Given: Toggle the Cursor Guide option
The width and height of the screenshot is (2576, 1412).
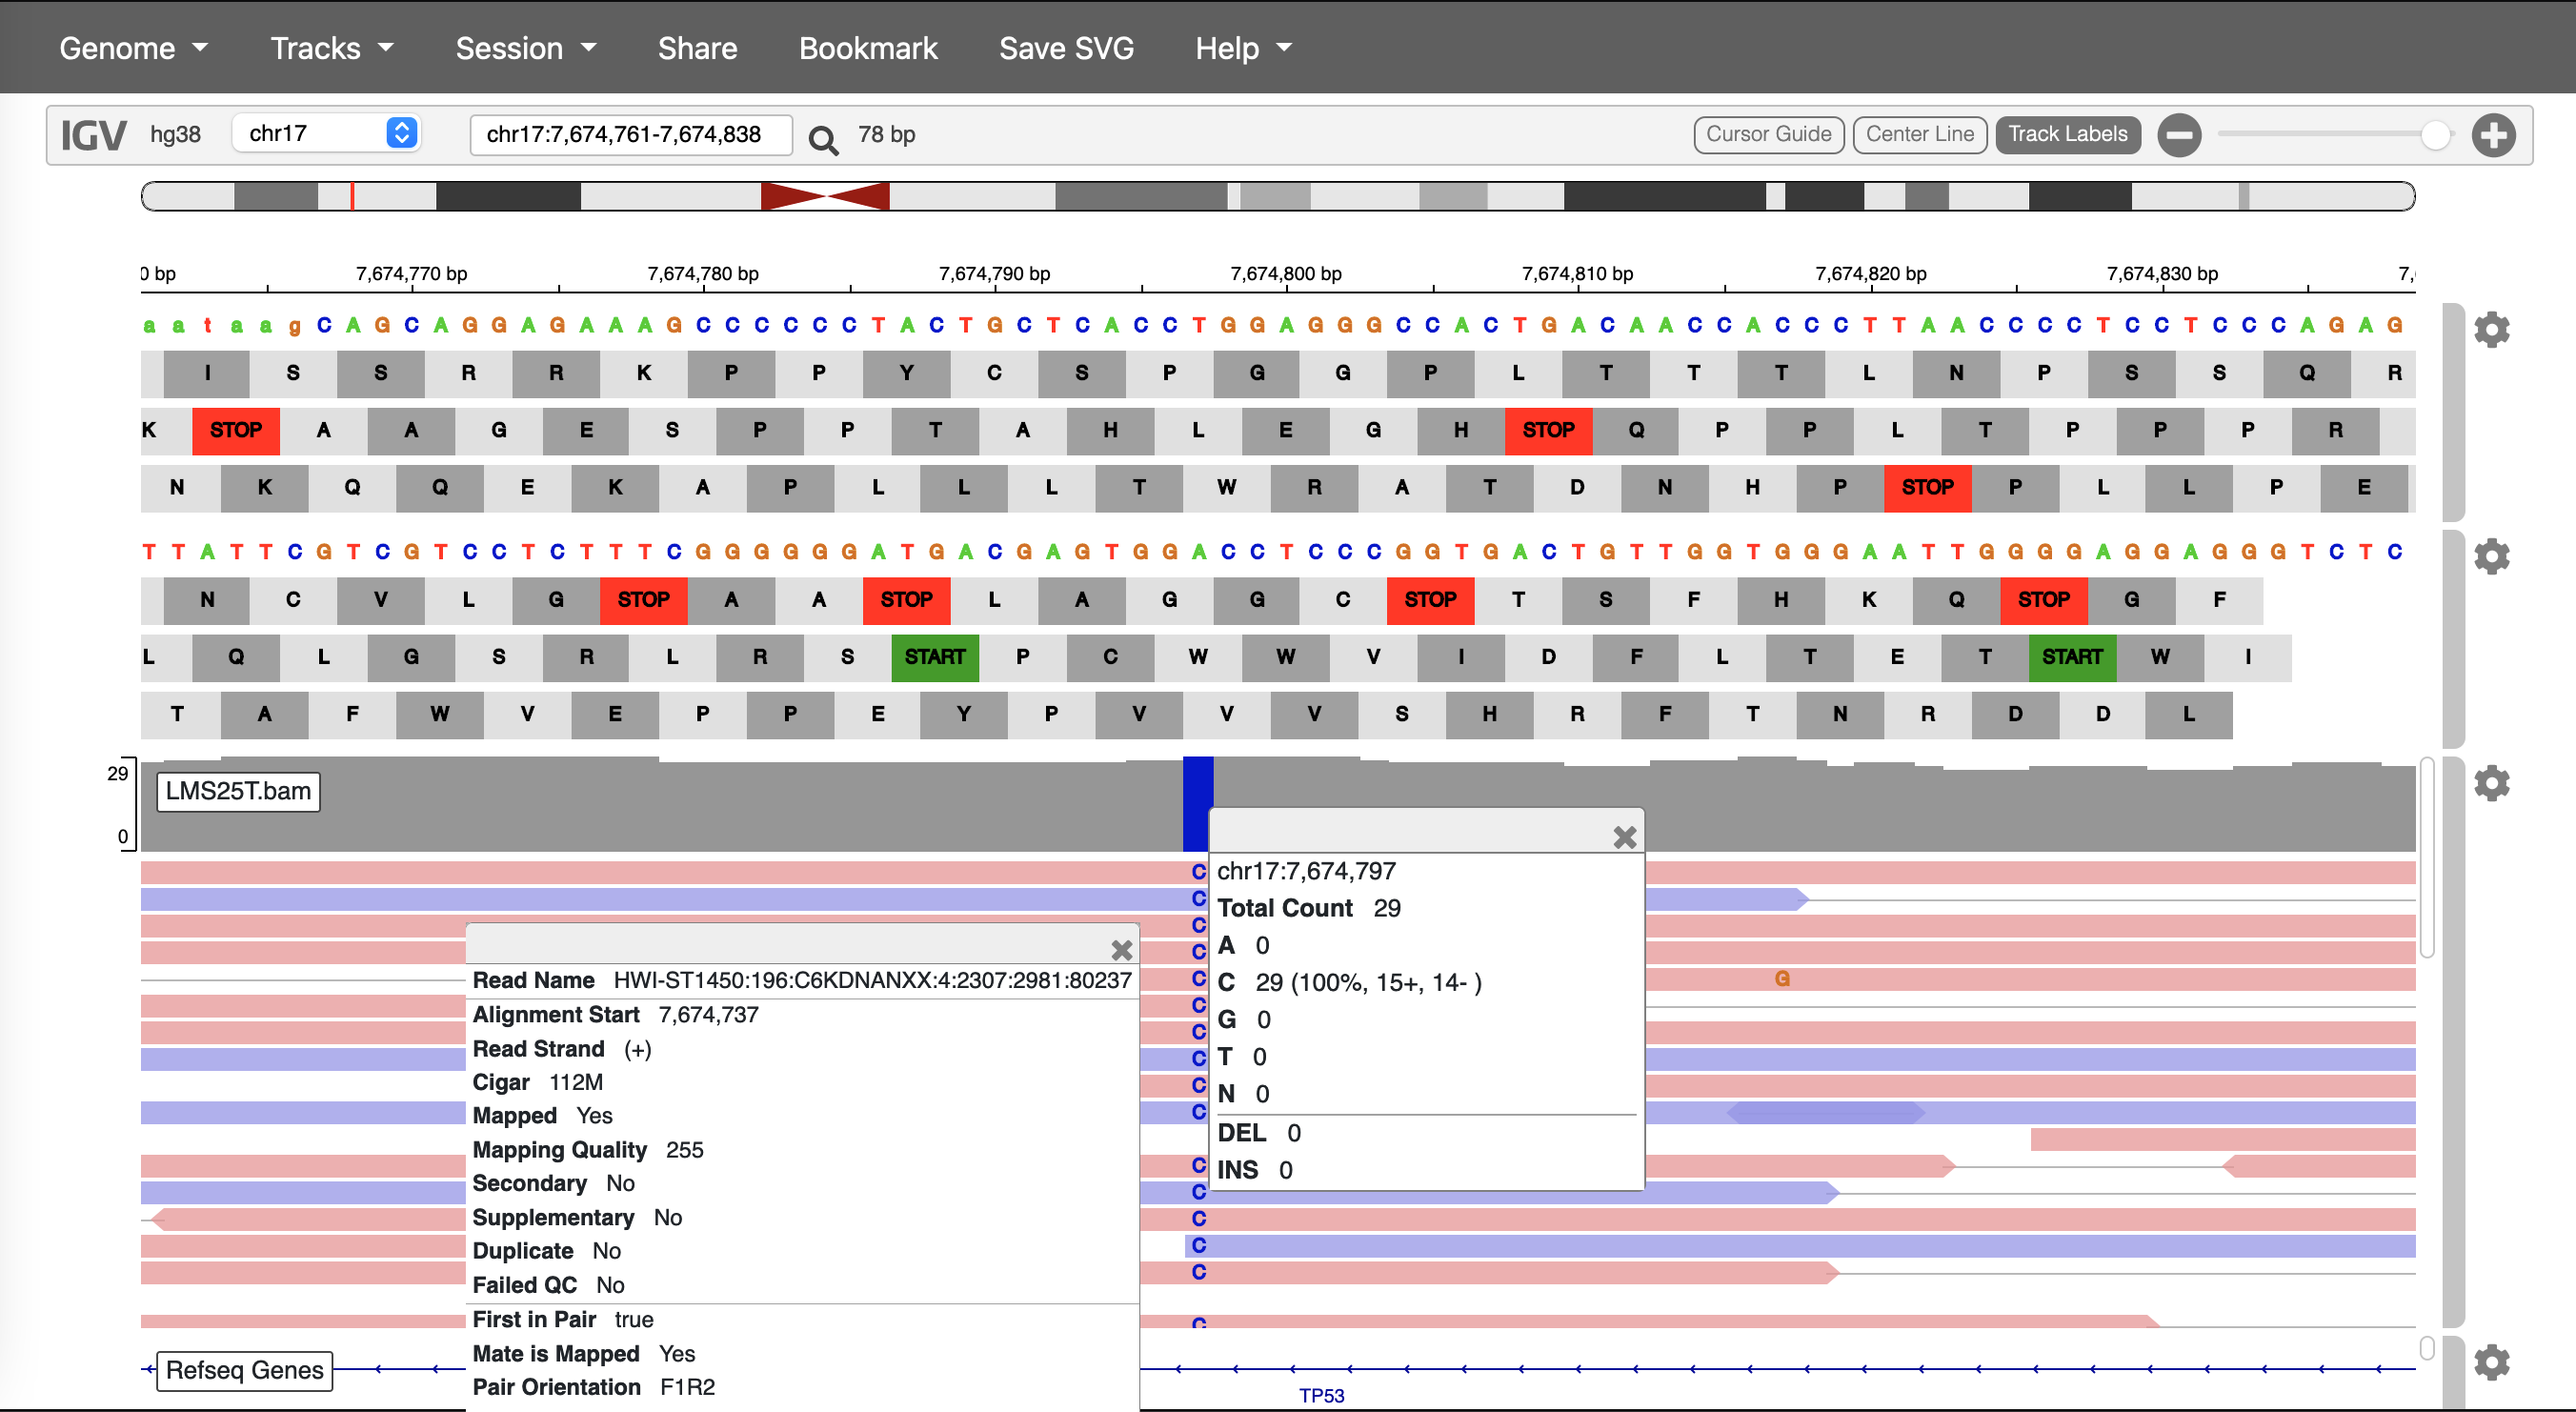Looking at the screenshot, I should click(x=1767, y=134).
